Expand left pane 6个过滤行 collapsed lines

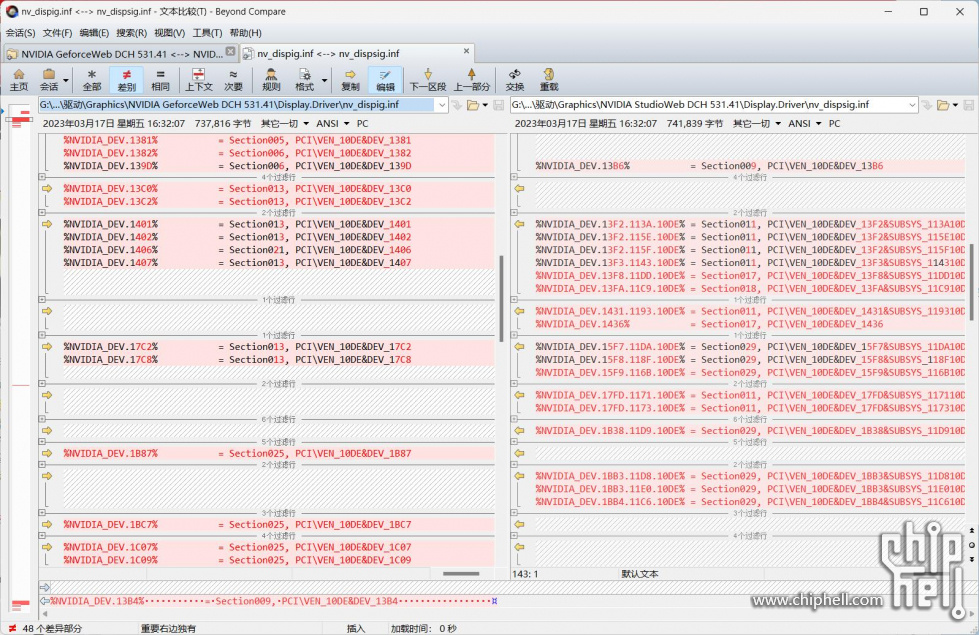click(42, 420)
